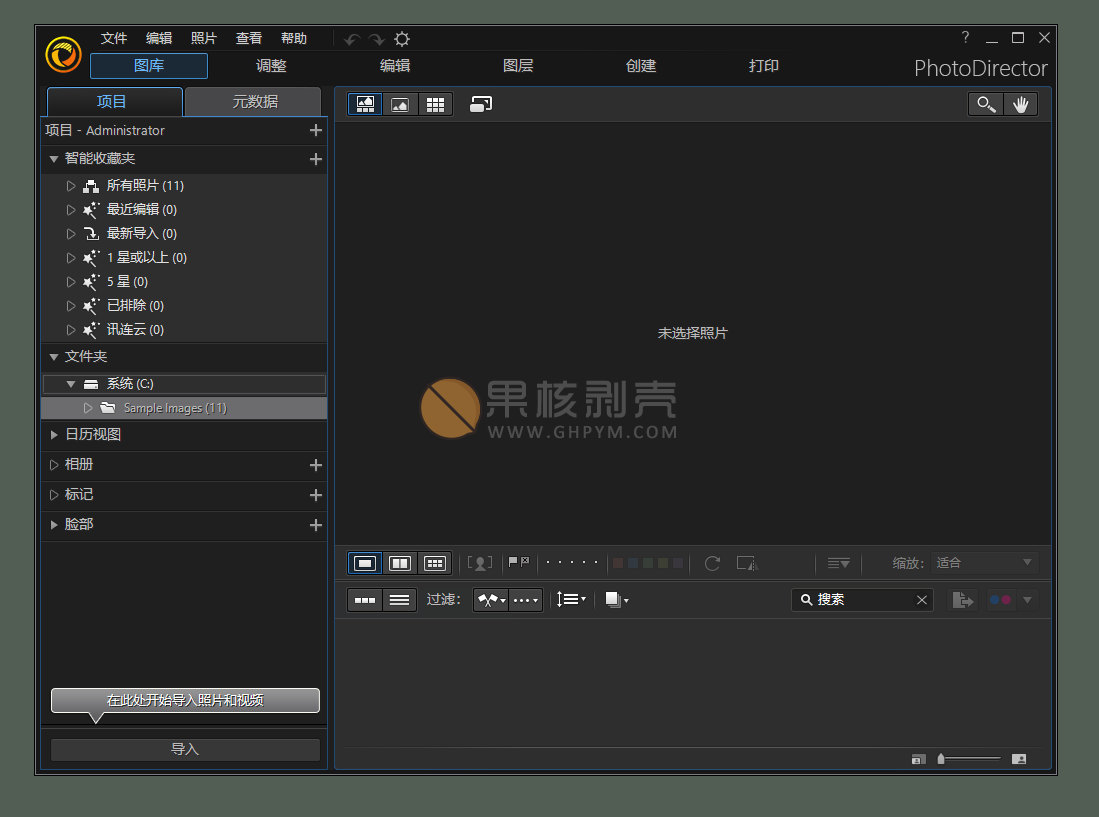Image resolution: width=1099 pixels, height=817 pixels.
Task: Add new album with 相册 plus
Action: coord(316,465)
